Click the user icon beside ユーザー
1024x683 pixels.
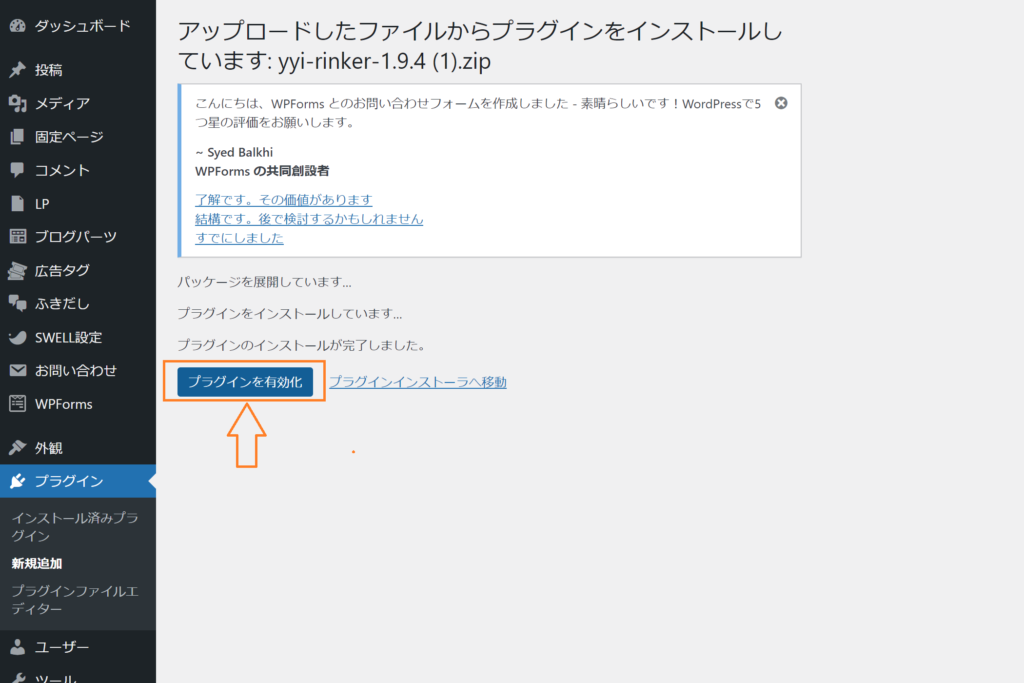18,647
